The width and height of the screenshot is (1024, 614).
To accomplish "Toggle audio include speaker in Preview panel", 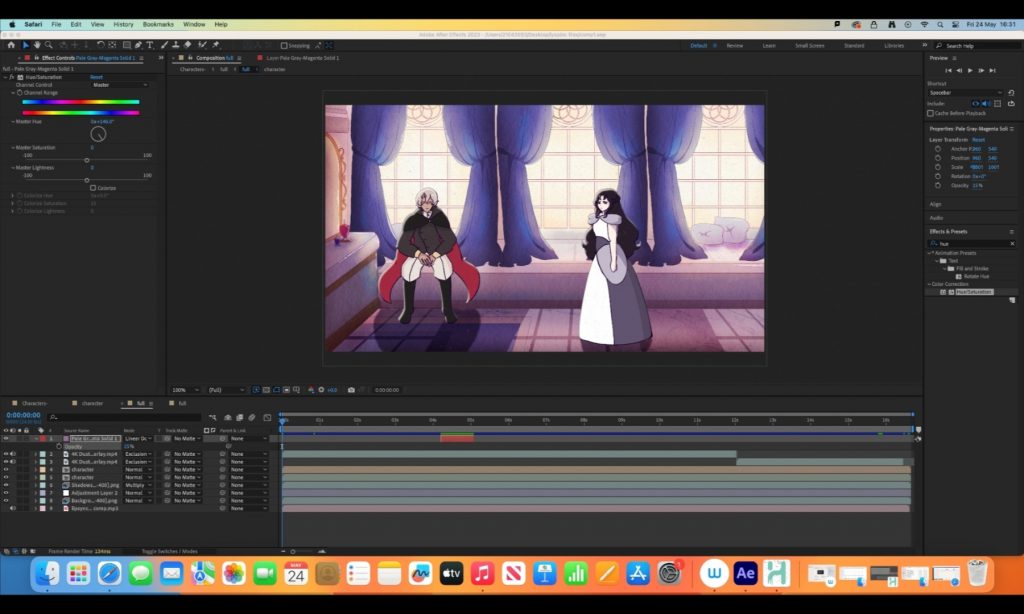I will click(x=985, y=104).
